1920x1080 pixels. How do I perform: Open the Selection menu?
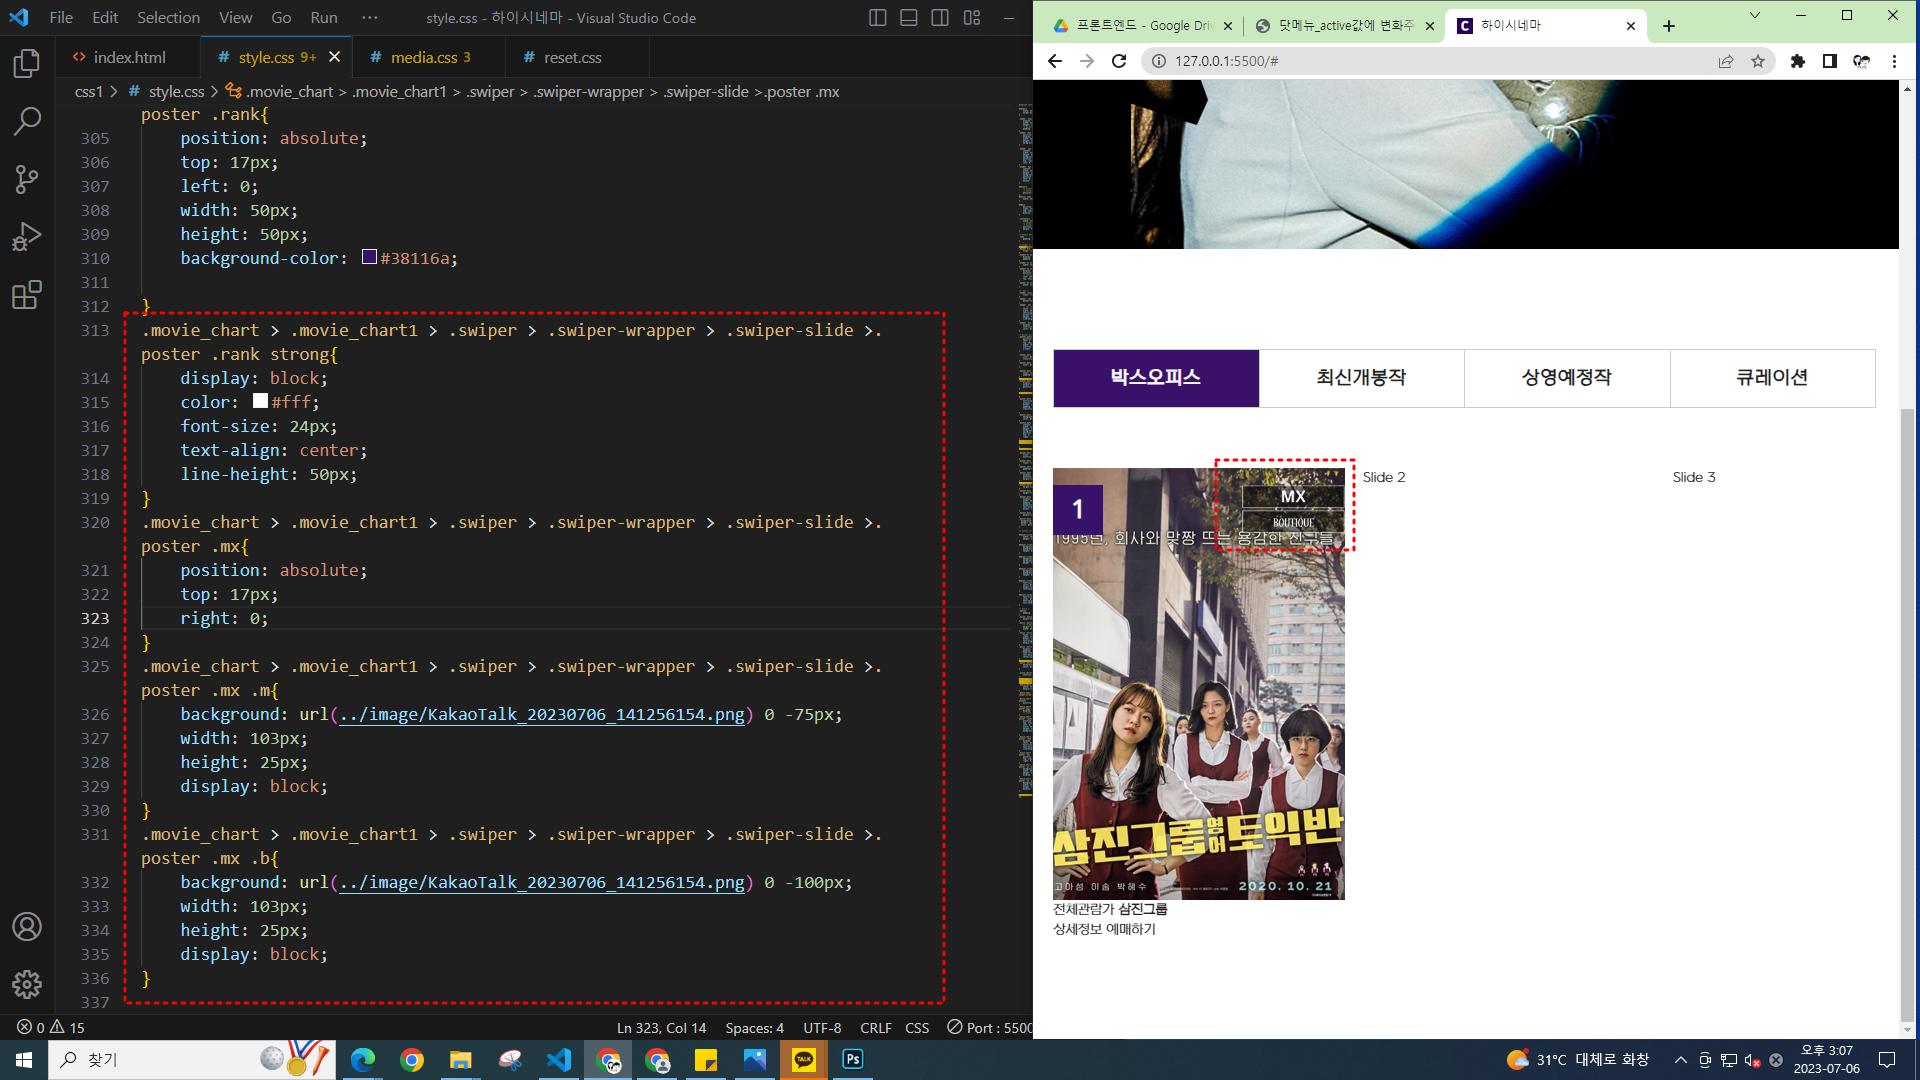click(x=168, y=18)
